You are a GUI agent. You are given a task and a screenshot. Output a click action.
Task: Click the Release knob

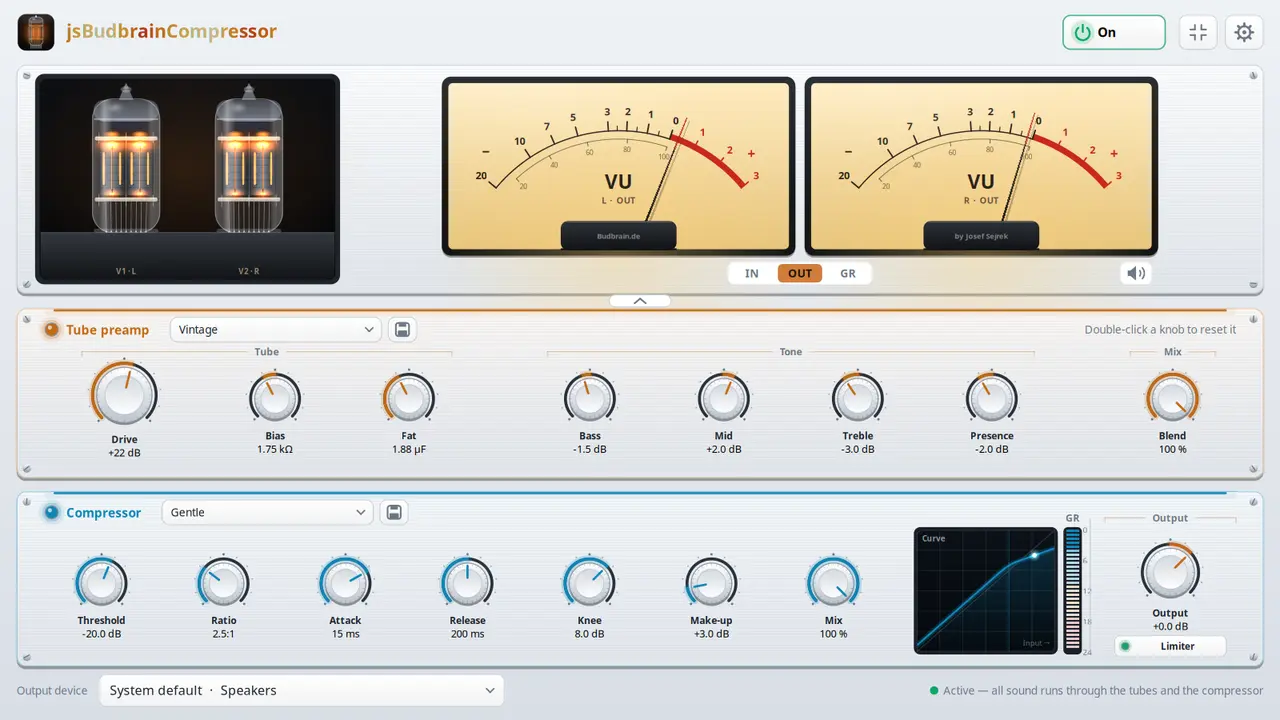coord(467,582)
